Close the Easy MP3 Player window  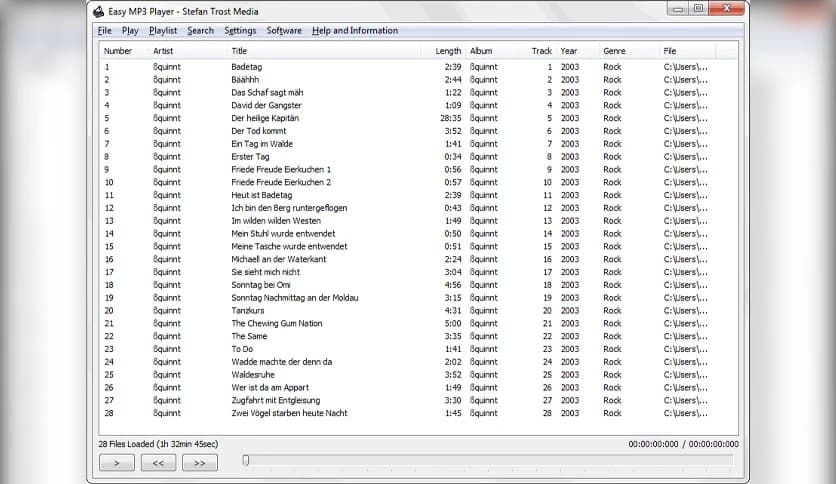726,9
